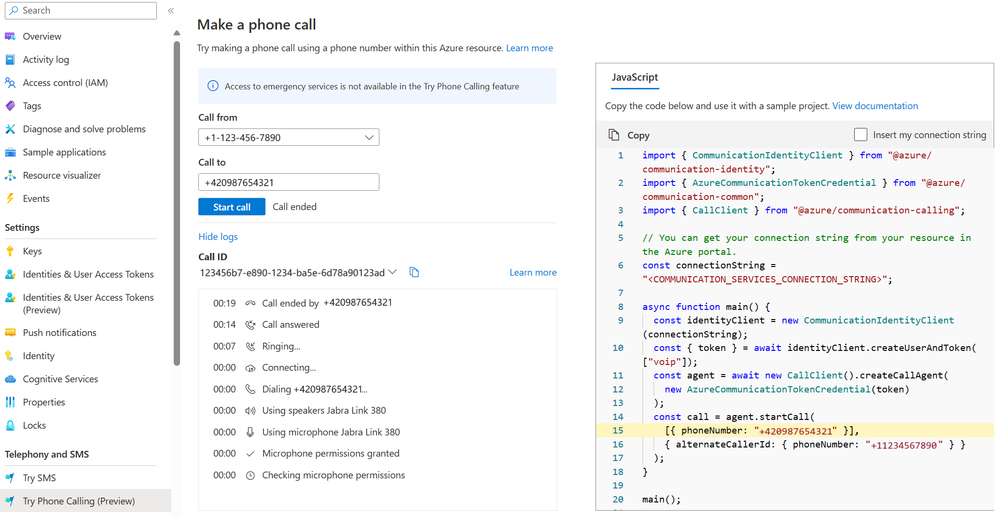Copy the Call ID using copy icon
This screenshot has width=999, height=518.
[x=414, y=272]
